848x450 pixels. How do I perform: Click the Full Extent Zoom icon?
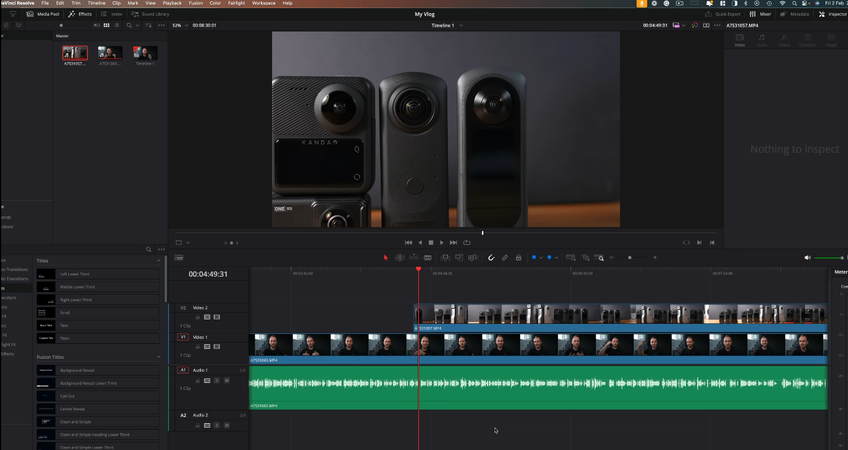click(x=571, y=258)
